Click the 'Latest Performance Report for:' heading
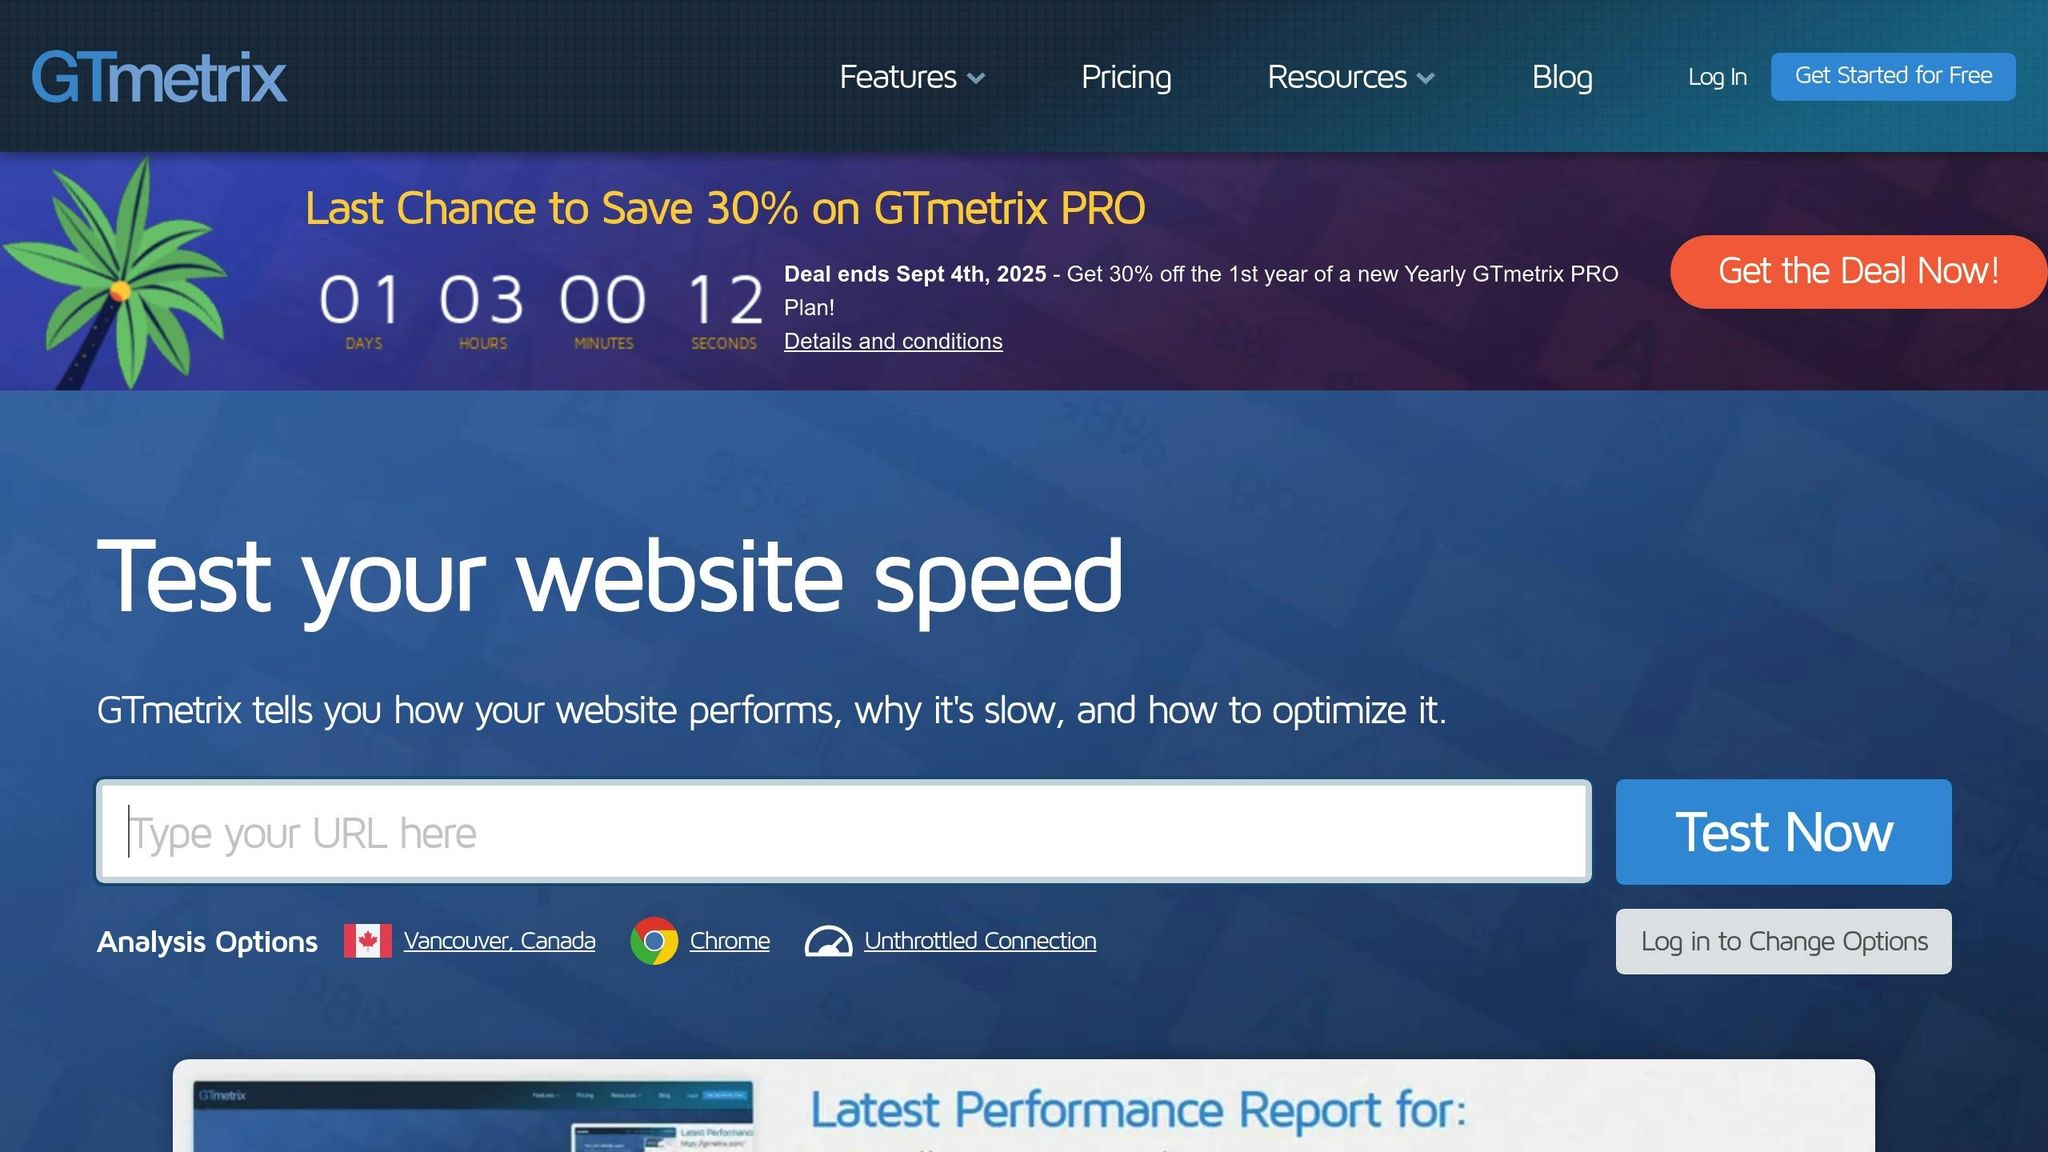The image size is (2048, 1152). [1138, 1110]
